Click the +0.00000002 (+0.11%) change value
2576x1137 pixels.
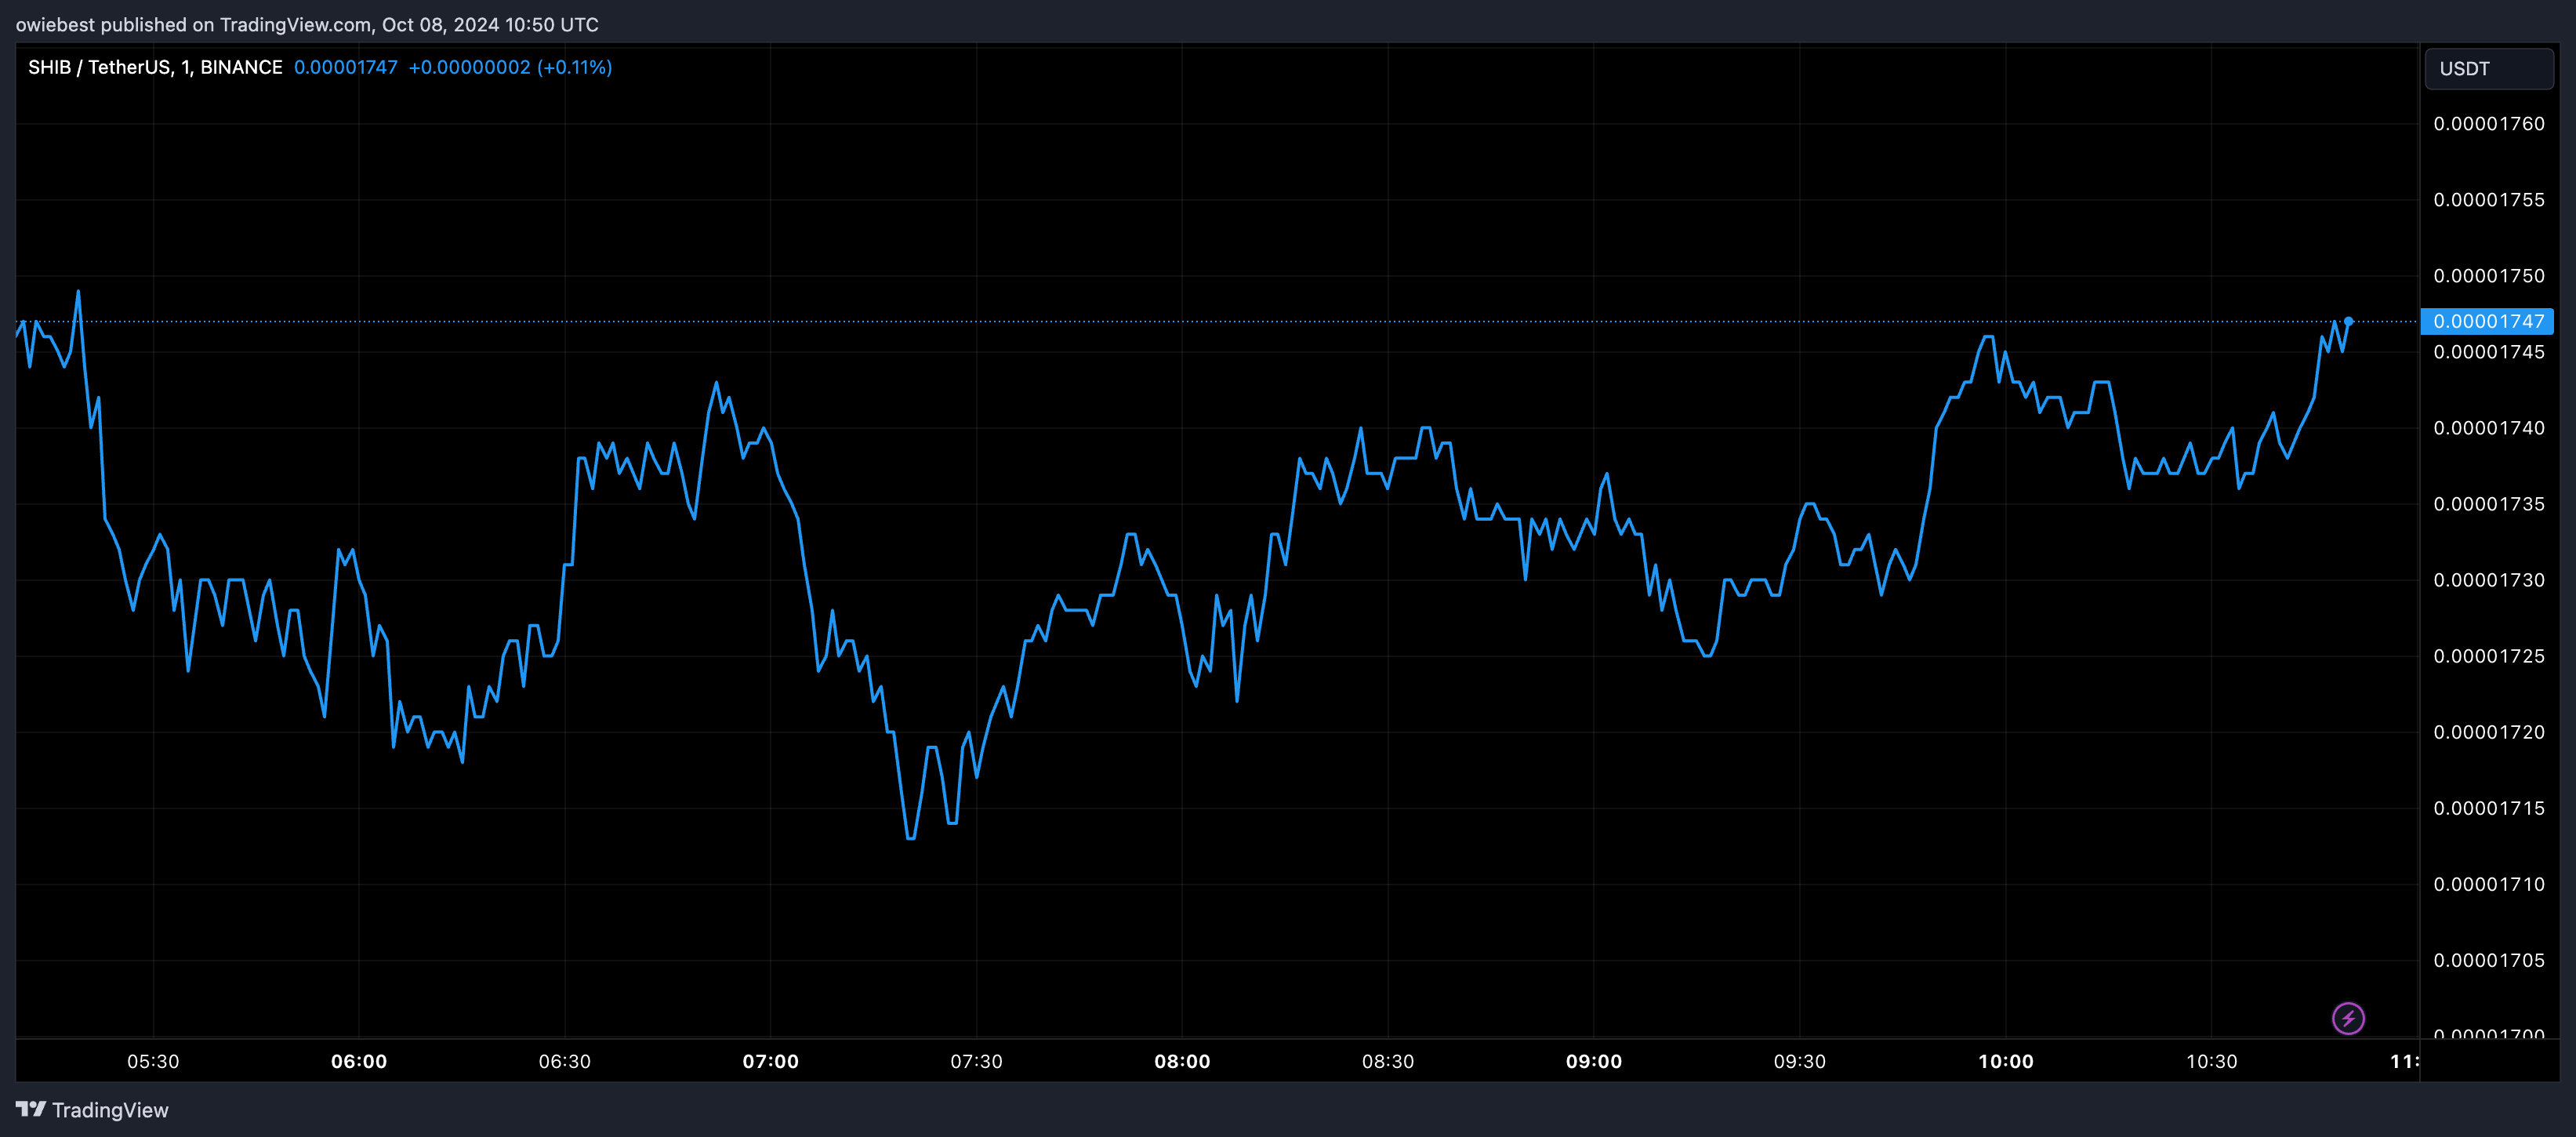tap(510, 67)
